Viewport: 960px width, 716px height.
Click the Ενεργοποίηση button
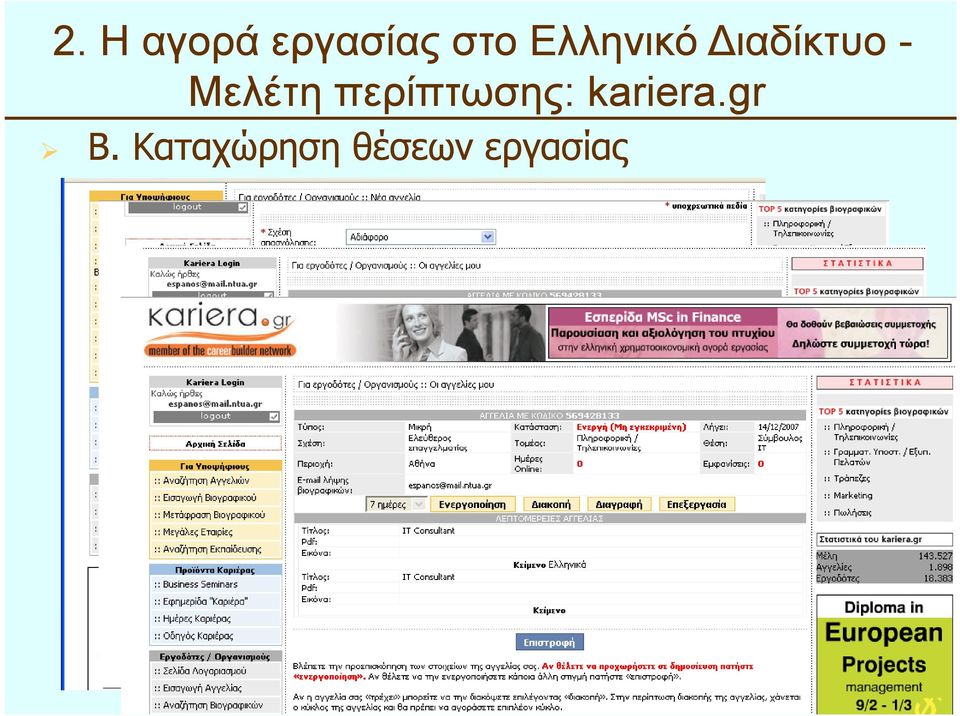click(472, 505)
